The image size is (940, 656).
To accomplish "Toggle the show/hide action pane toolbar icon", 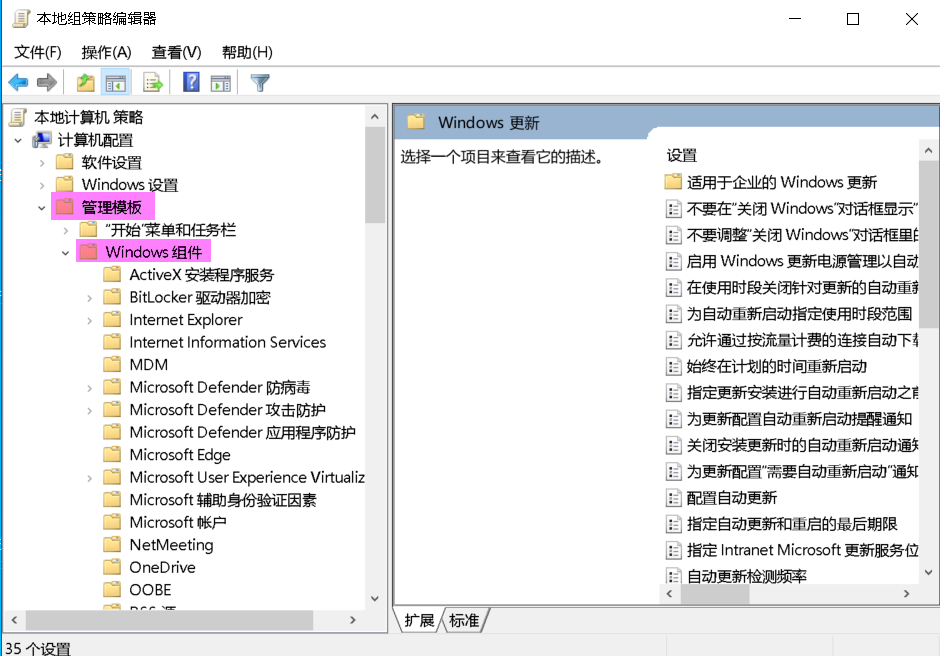I will [221, 82].
